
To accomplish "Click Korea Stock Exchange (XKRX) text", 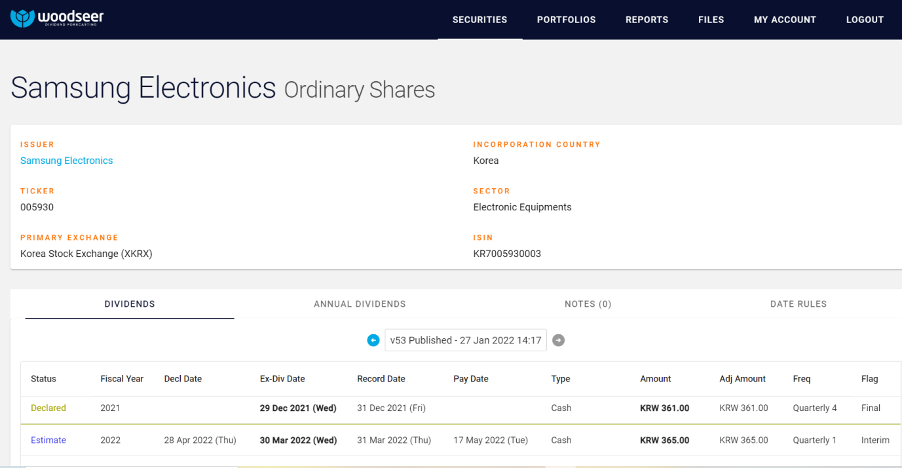I will (86, 254).
